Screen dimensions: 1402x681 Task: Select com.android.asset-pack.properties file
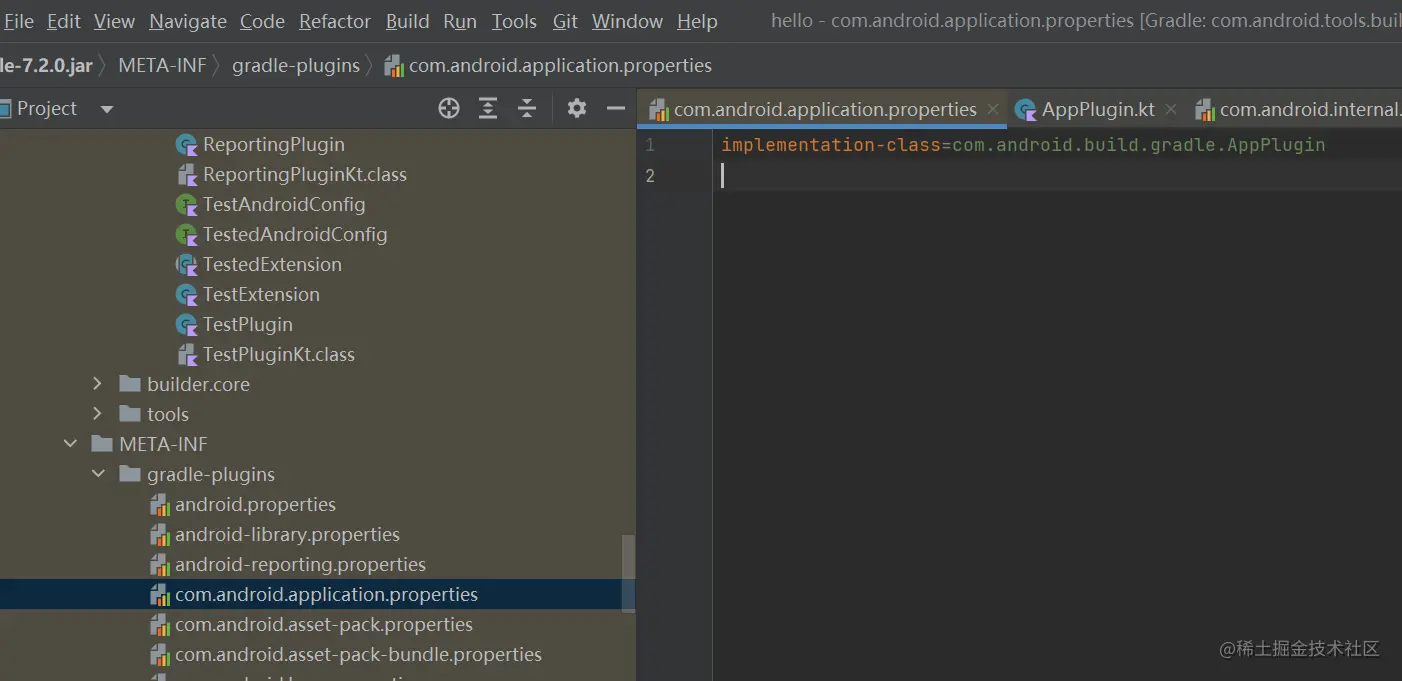[x=324, y=624]
